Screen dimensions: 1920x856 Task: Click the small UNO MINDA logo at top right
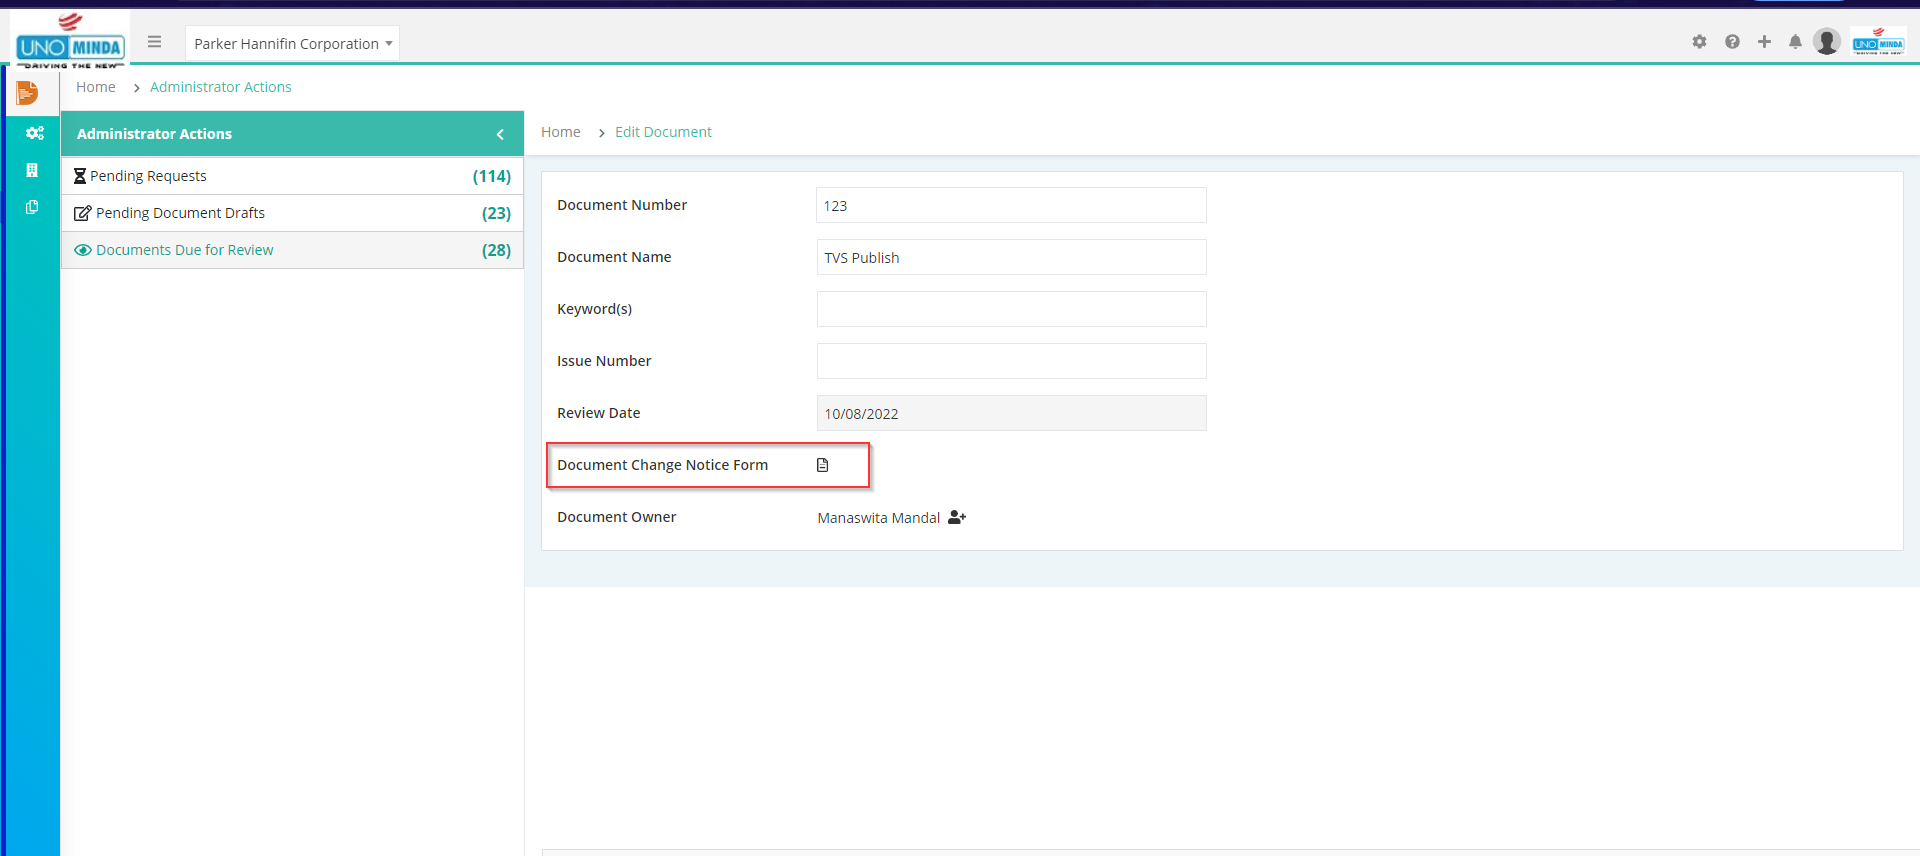[1878, 41]
